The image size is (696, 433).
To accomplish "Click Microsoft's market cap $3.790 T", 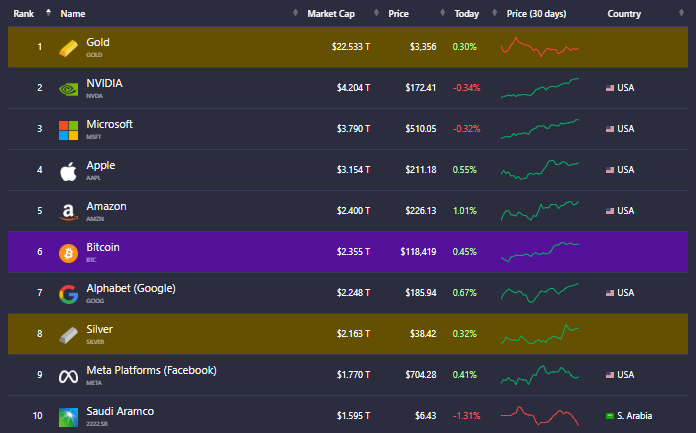I will 353,129.
